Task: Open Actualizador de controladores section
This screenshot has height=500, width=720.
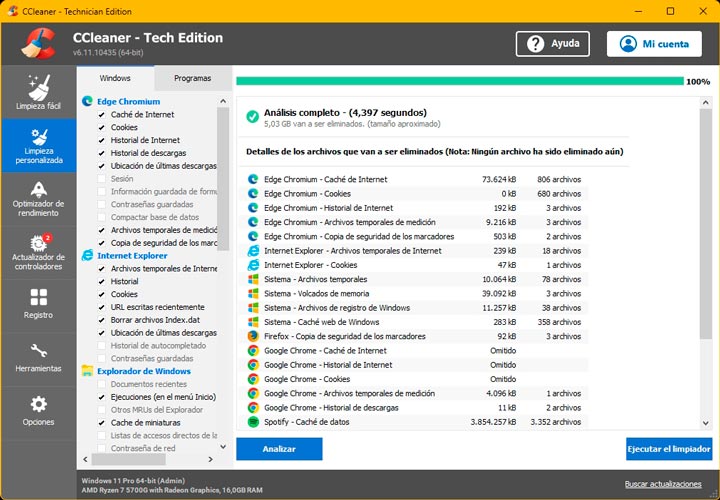Action: click(x=38, y=253)
